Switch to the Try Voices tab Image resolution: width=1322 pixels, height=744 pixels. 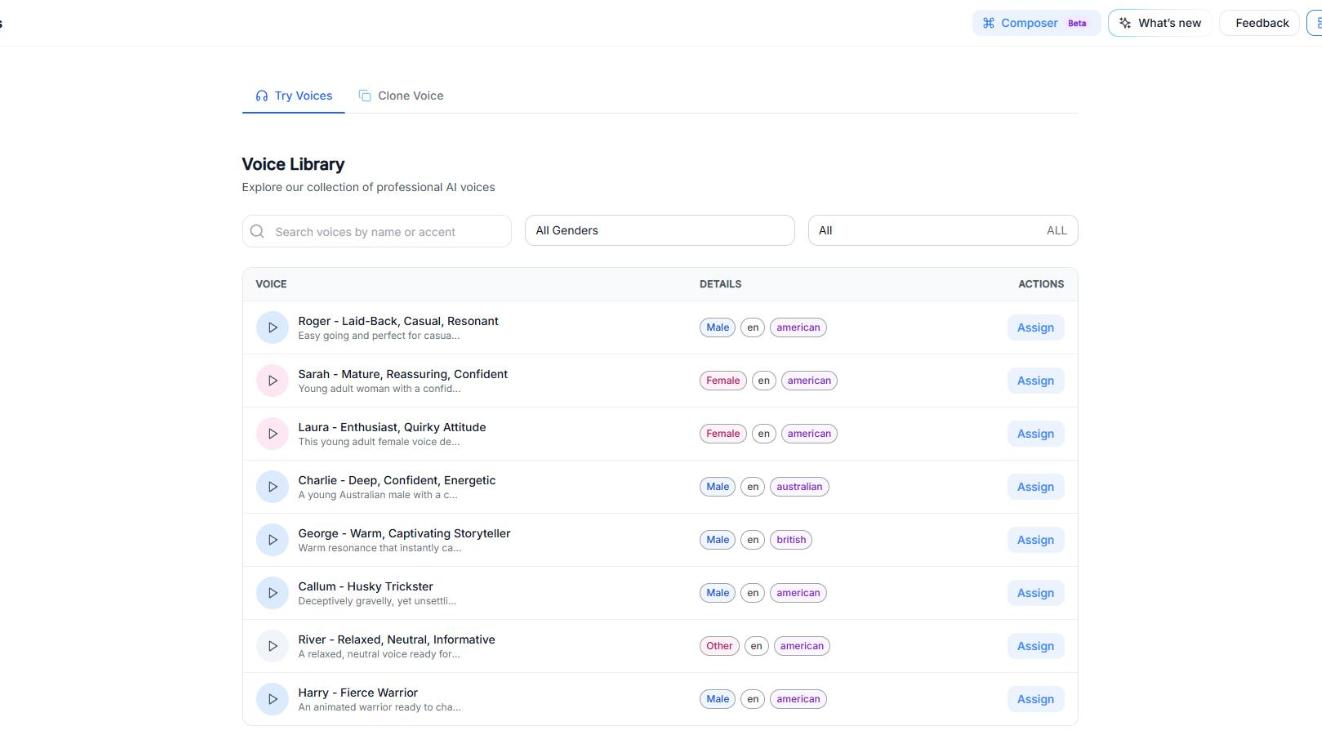point(293,96)
